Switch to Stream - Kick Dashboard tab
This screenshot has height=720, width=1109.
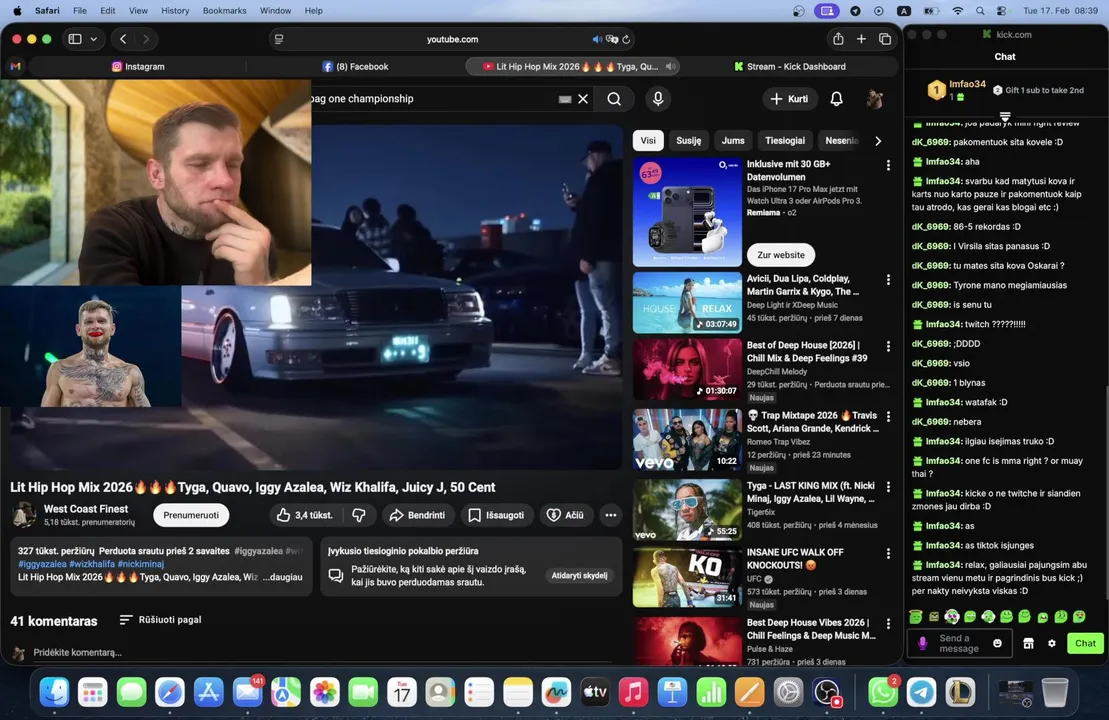(789, 66)
